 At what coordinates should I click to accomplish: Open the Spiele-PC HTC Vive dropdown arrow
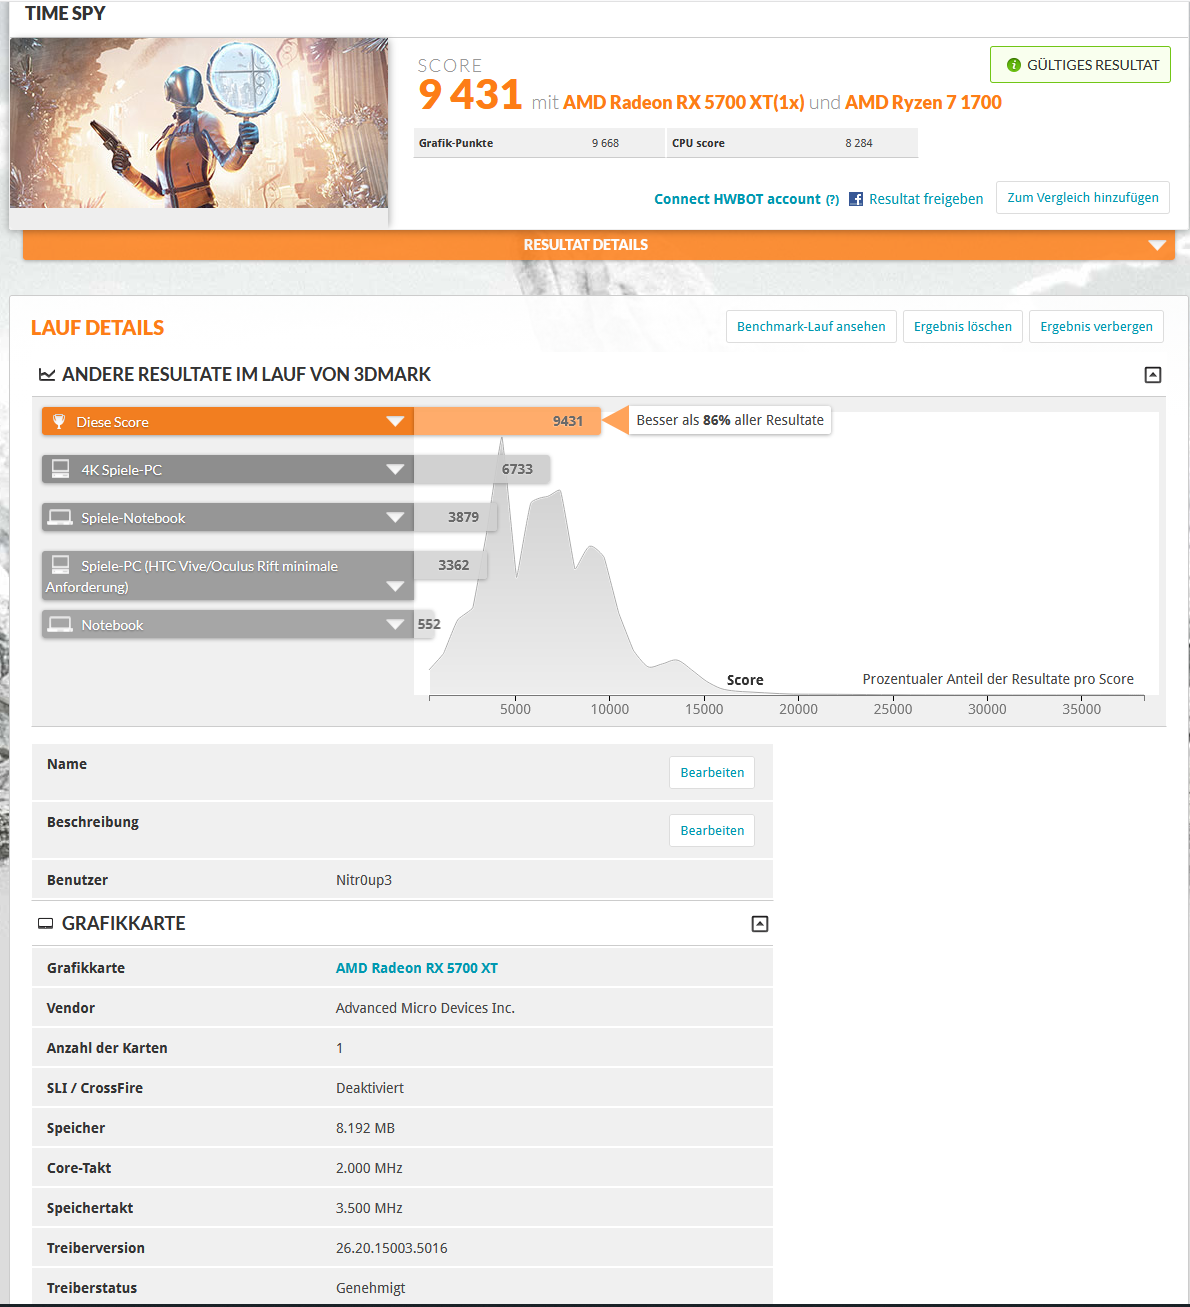tap(395, 586)
